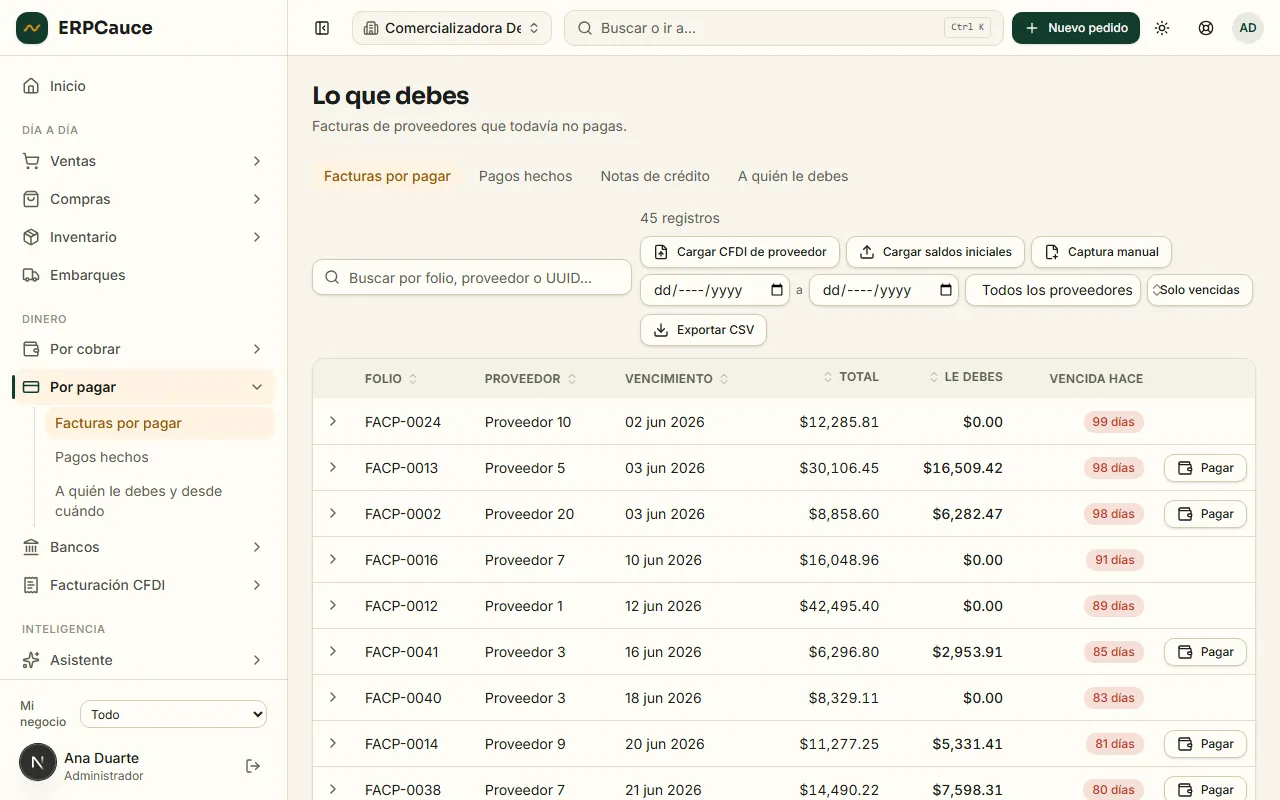Collapse the Por pagar chevron
This screenshot has height=800, width=1280.
tap(257, 387)
